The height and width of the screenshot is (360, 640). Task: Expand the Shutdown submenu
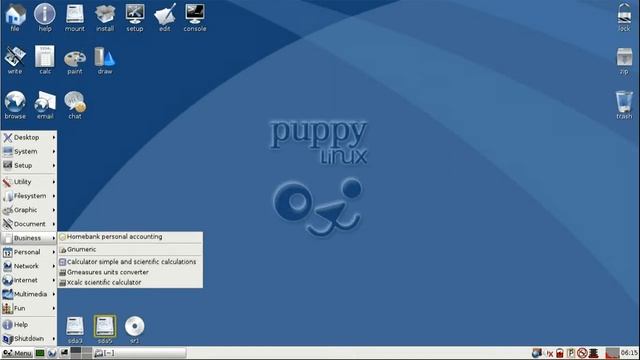coord(29,338)
